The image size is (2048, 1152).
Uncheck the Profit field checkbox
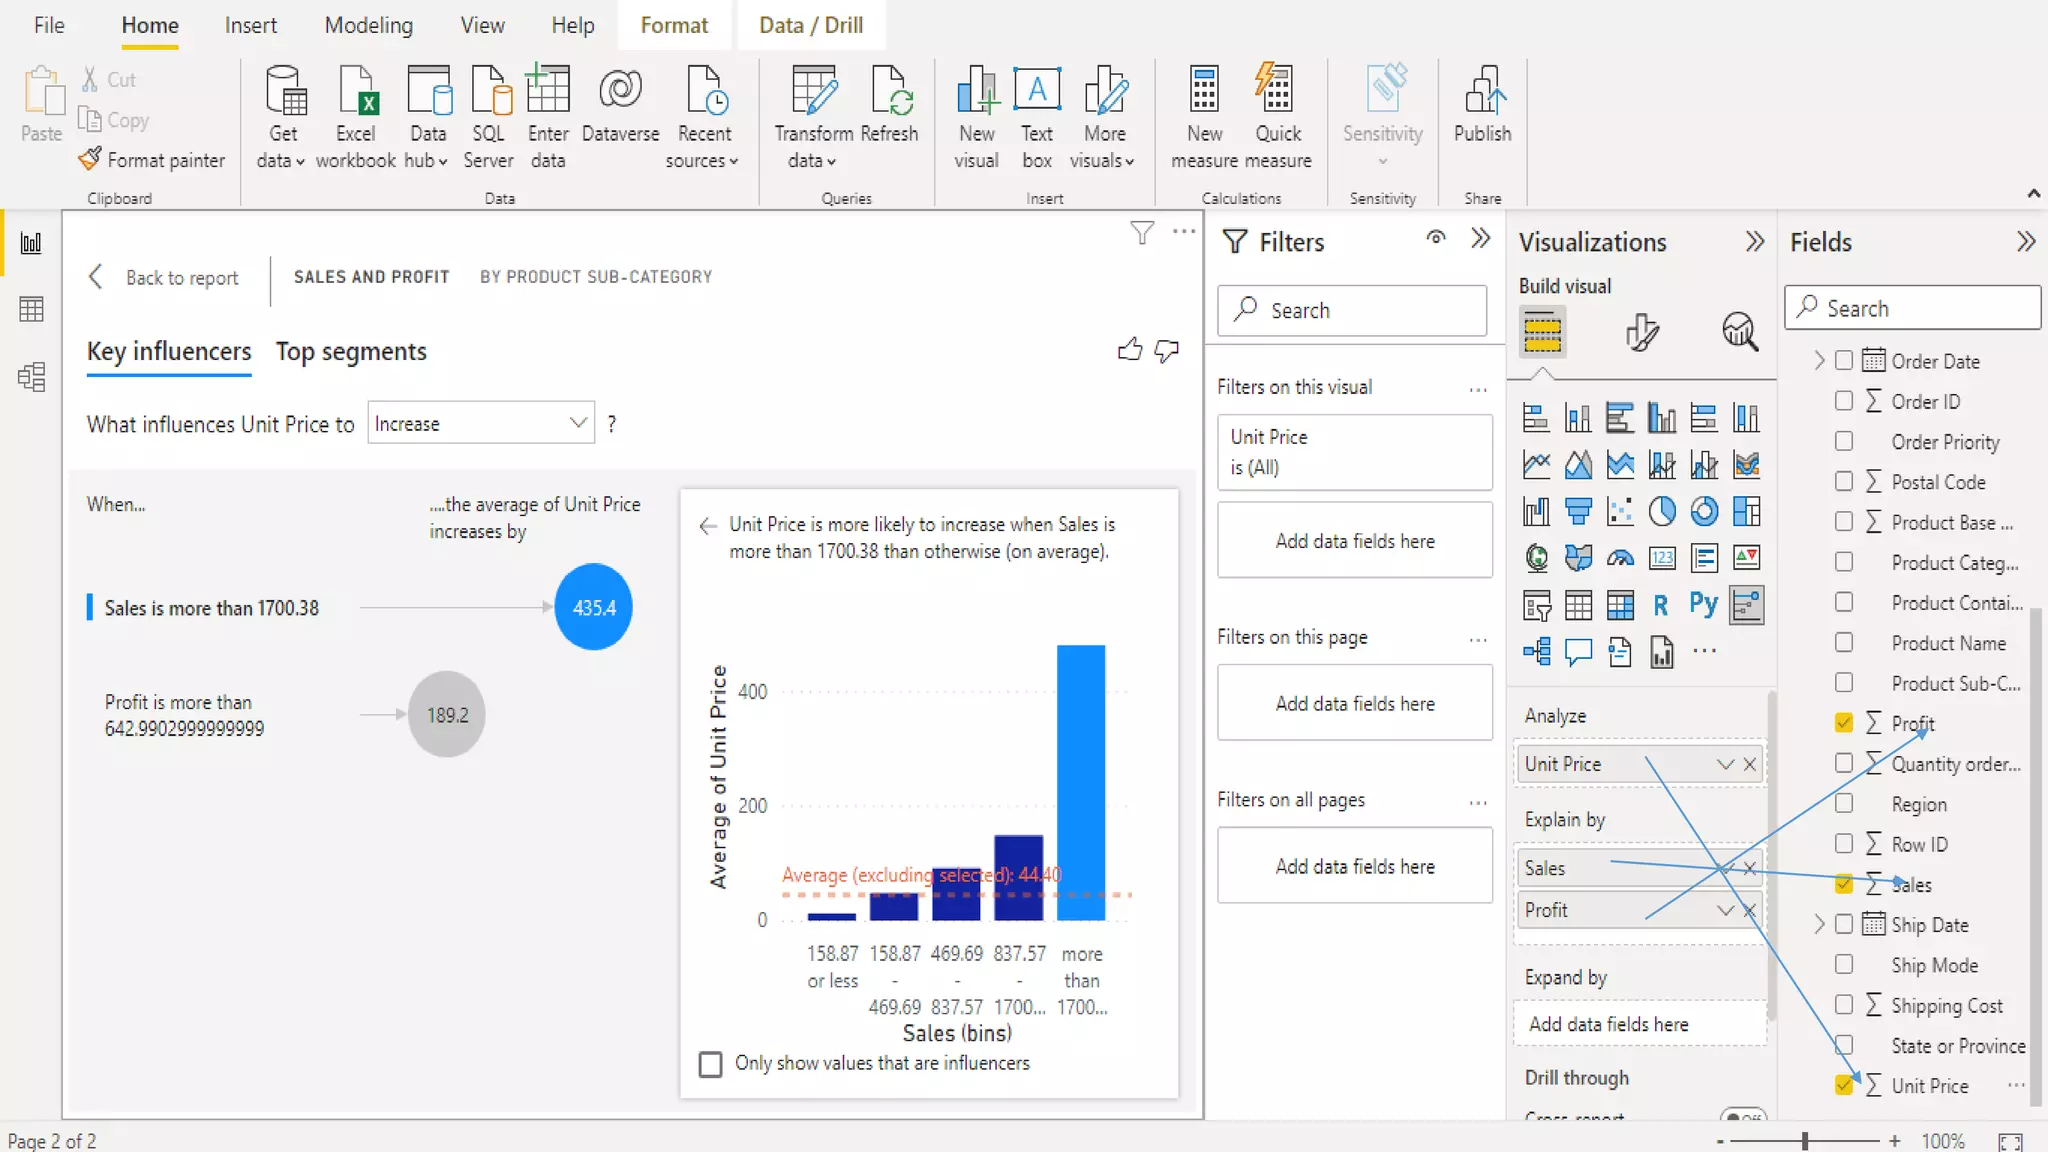(x=1844, y=723)
